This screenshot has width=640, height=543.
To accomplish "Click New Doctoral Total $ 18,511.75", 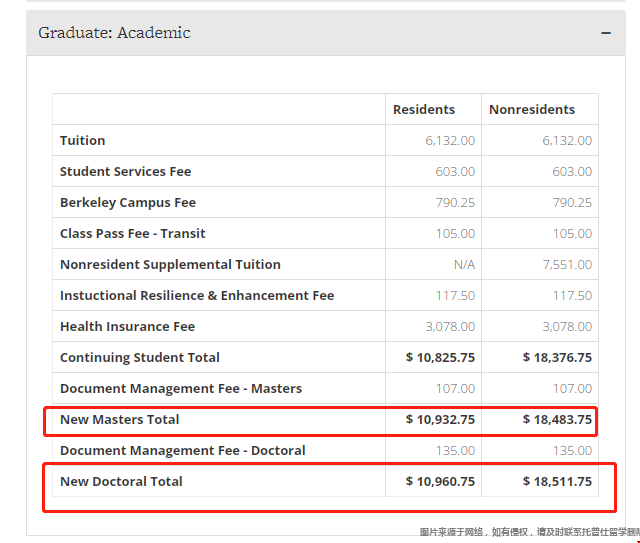I will click(557, 482).
